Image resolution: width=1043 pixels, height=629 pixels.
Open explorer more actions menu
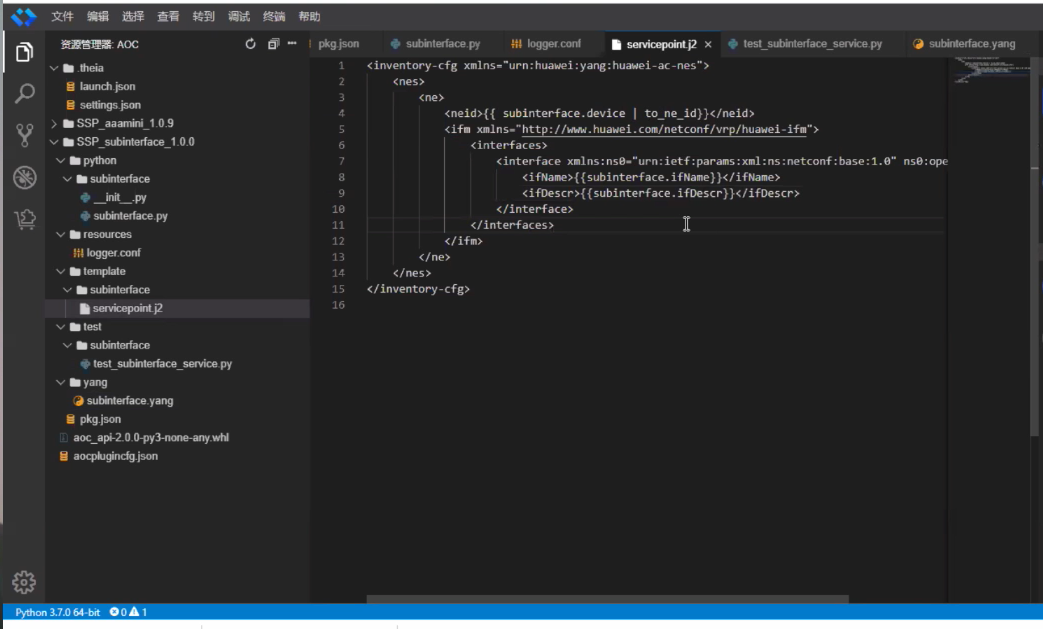coord(292,43)
